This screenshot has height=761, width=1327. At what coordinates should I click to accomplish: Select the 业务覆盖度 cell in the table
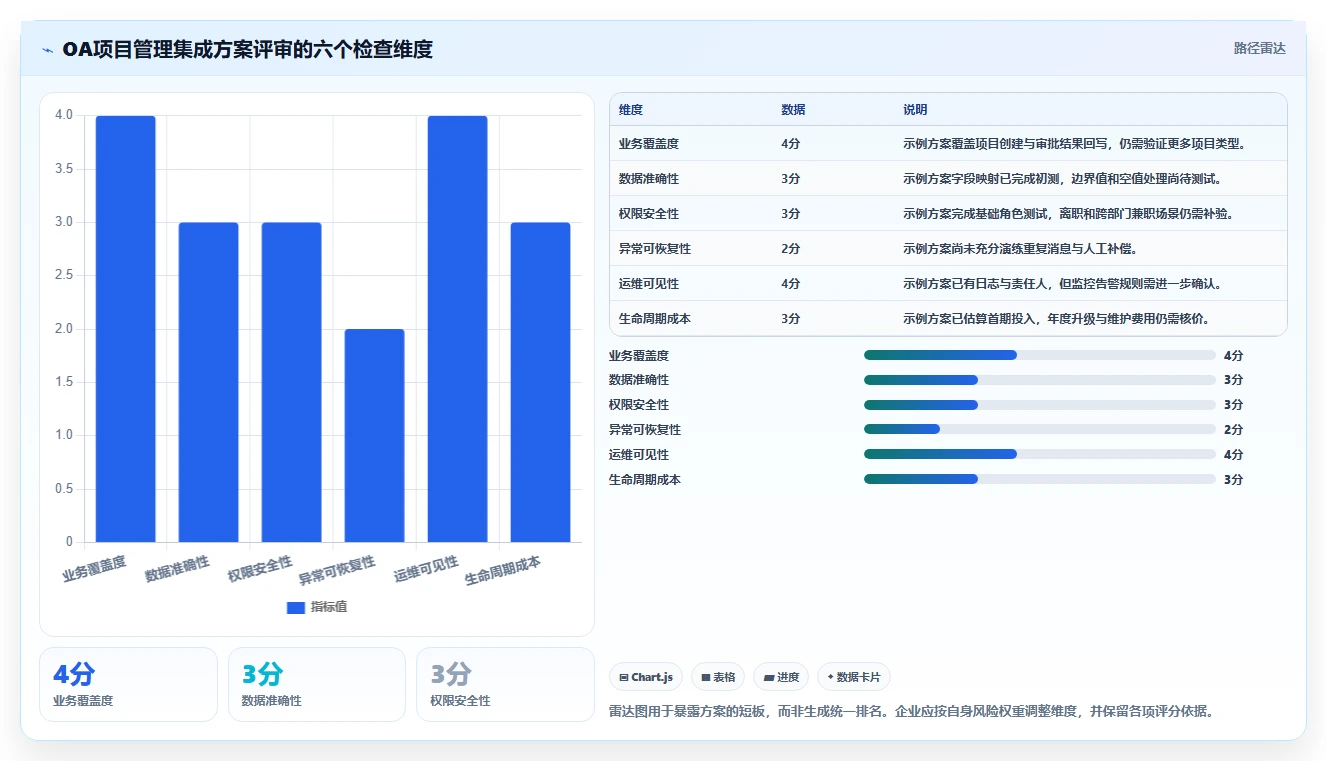click(x=649, y=144)
